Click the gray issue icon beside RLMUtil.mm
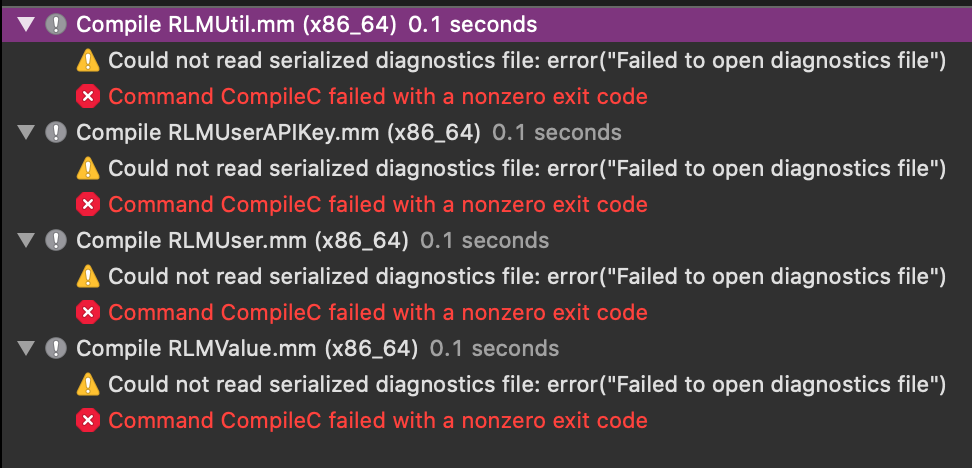 (56, 25)
